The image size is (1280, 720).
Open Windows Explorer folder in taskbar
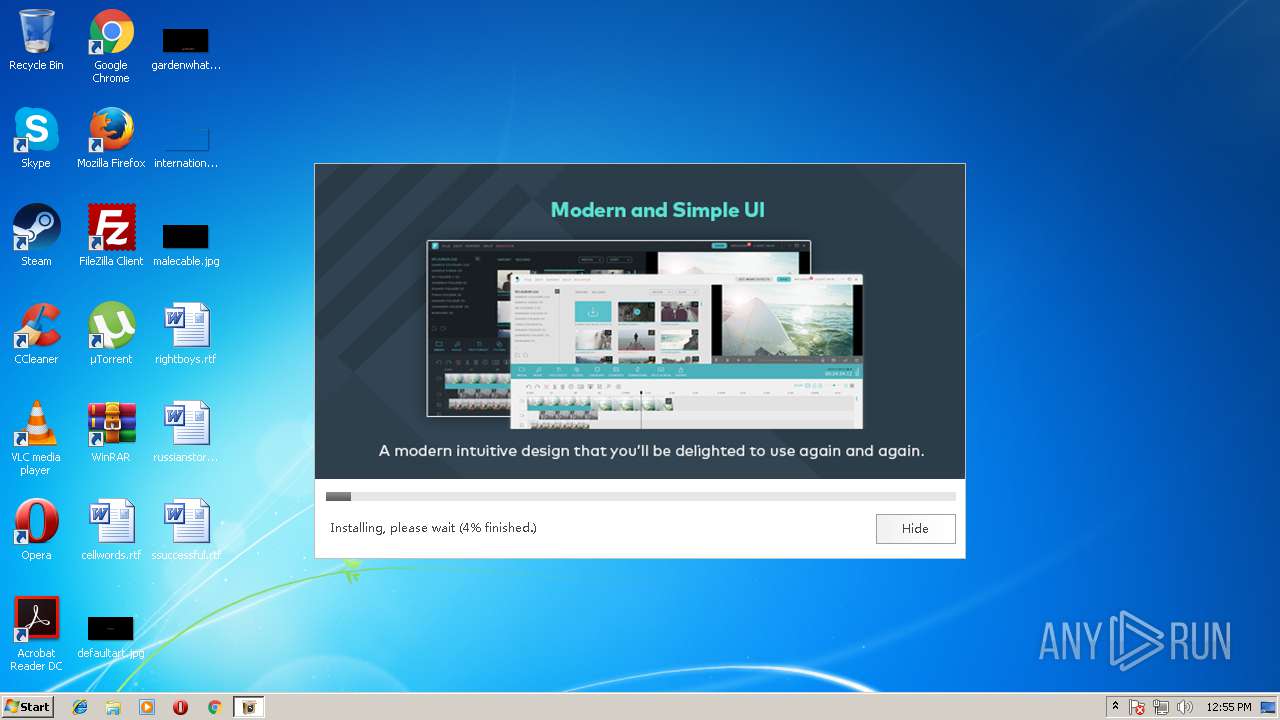pos(113,707)
